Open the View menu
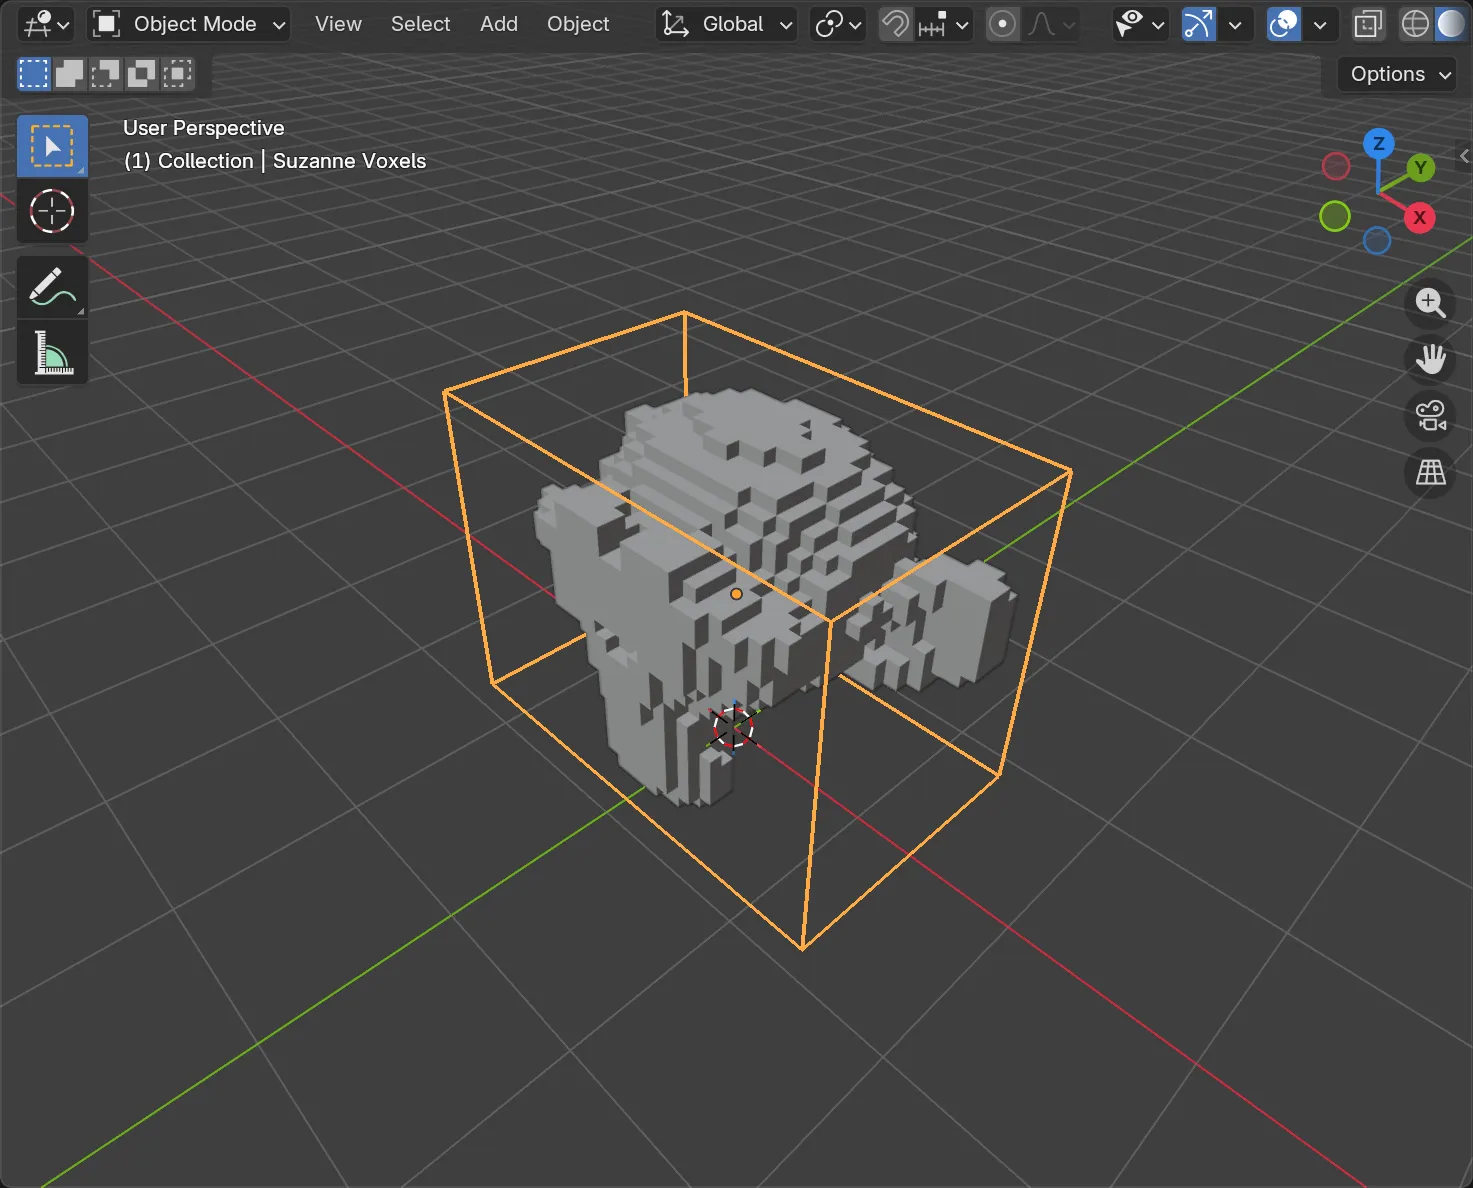The width and height of the screenshot is (1473, 1188). tap(338, 24)
